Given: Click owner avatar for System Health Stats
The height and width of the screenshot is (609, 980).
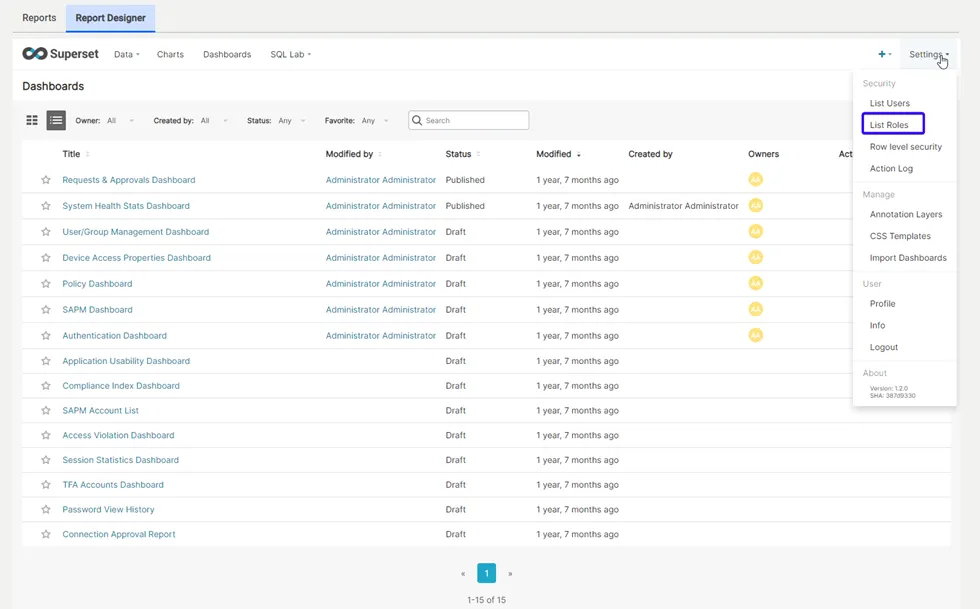Looking at the screenshot, I should point(755,206).
